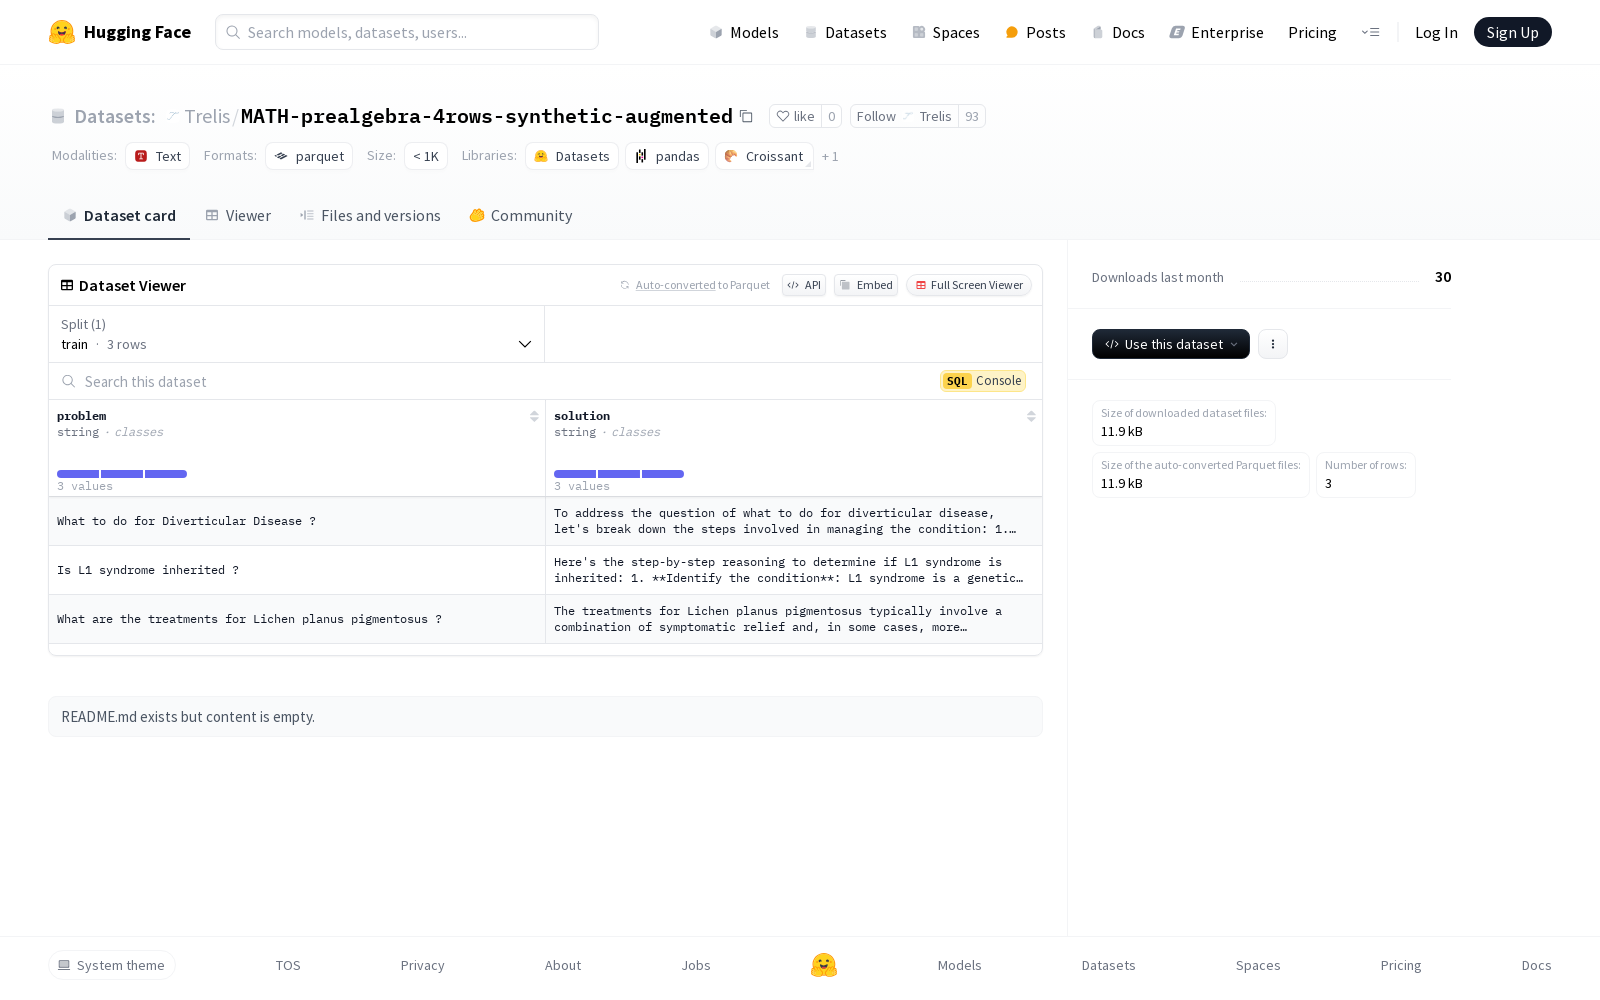Open About in the footer

coord(563,965)
